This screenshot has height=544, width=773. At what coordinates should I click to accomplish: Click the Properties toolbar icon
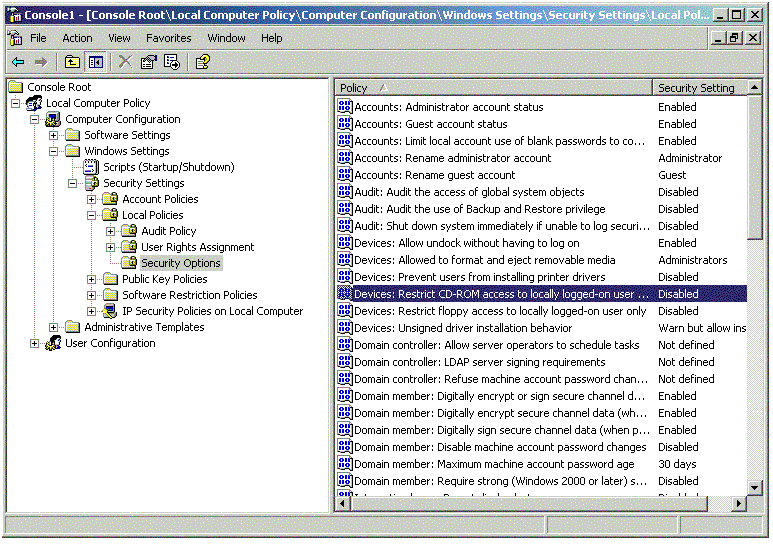[149, 62]
